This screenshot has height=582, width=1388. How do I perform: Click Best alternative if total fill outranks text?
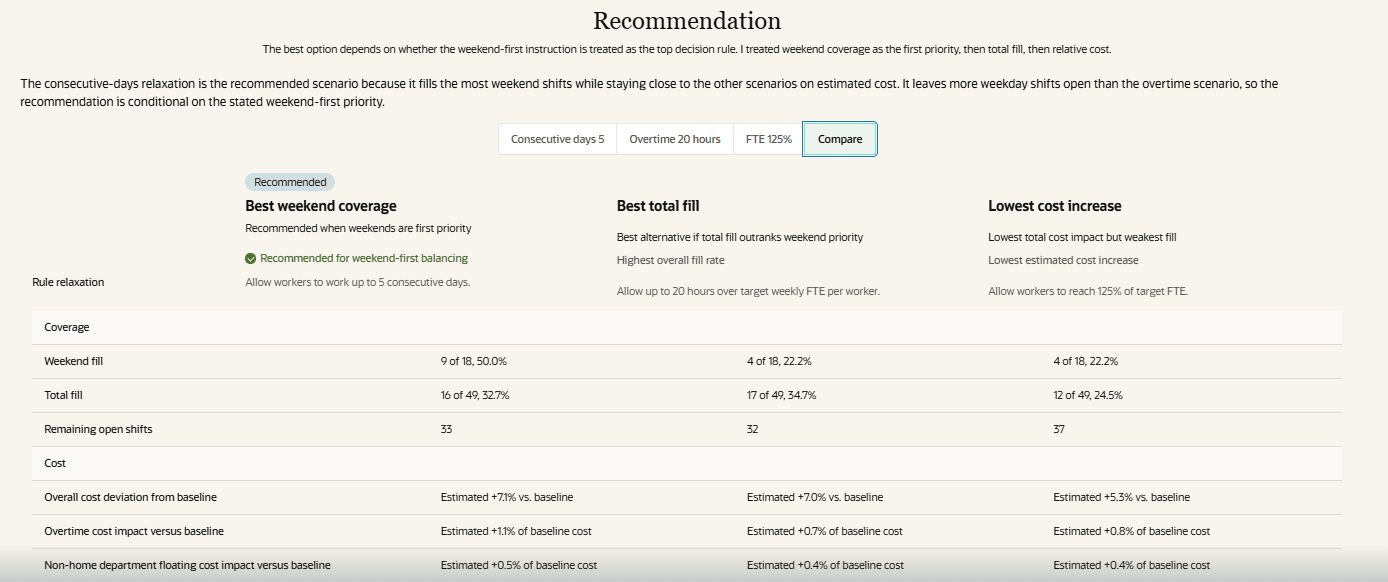[740, 237]
